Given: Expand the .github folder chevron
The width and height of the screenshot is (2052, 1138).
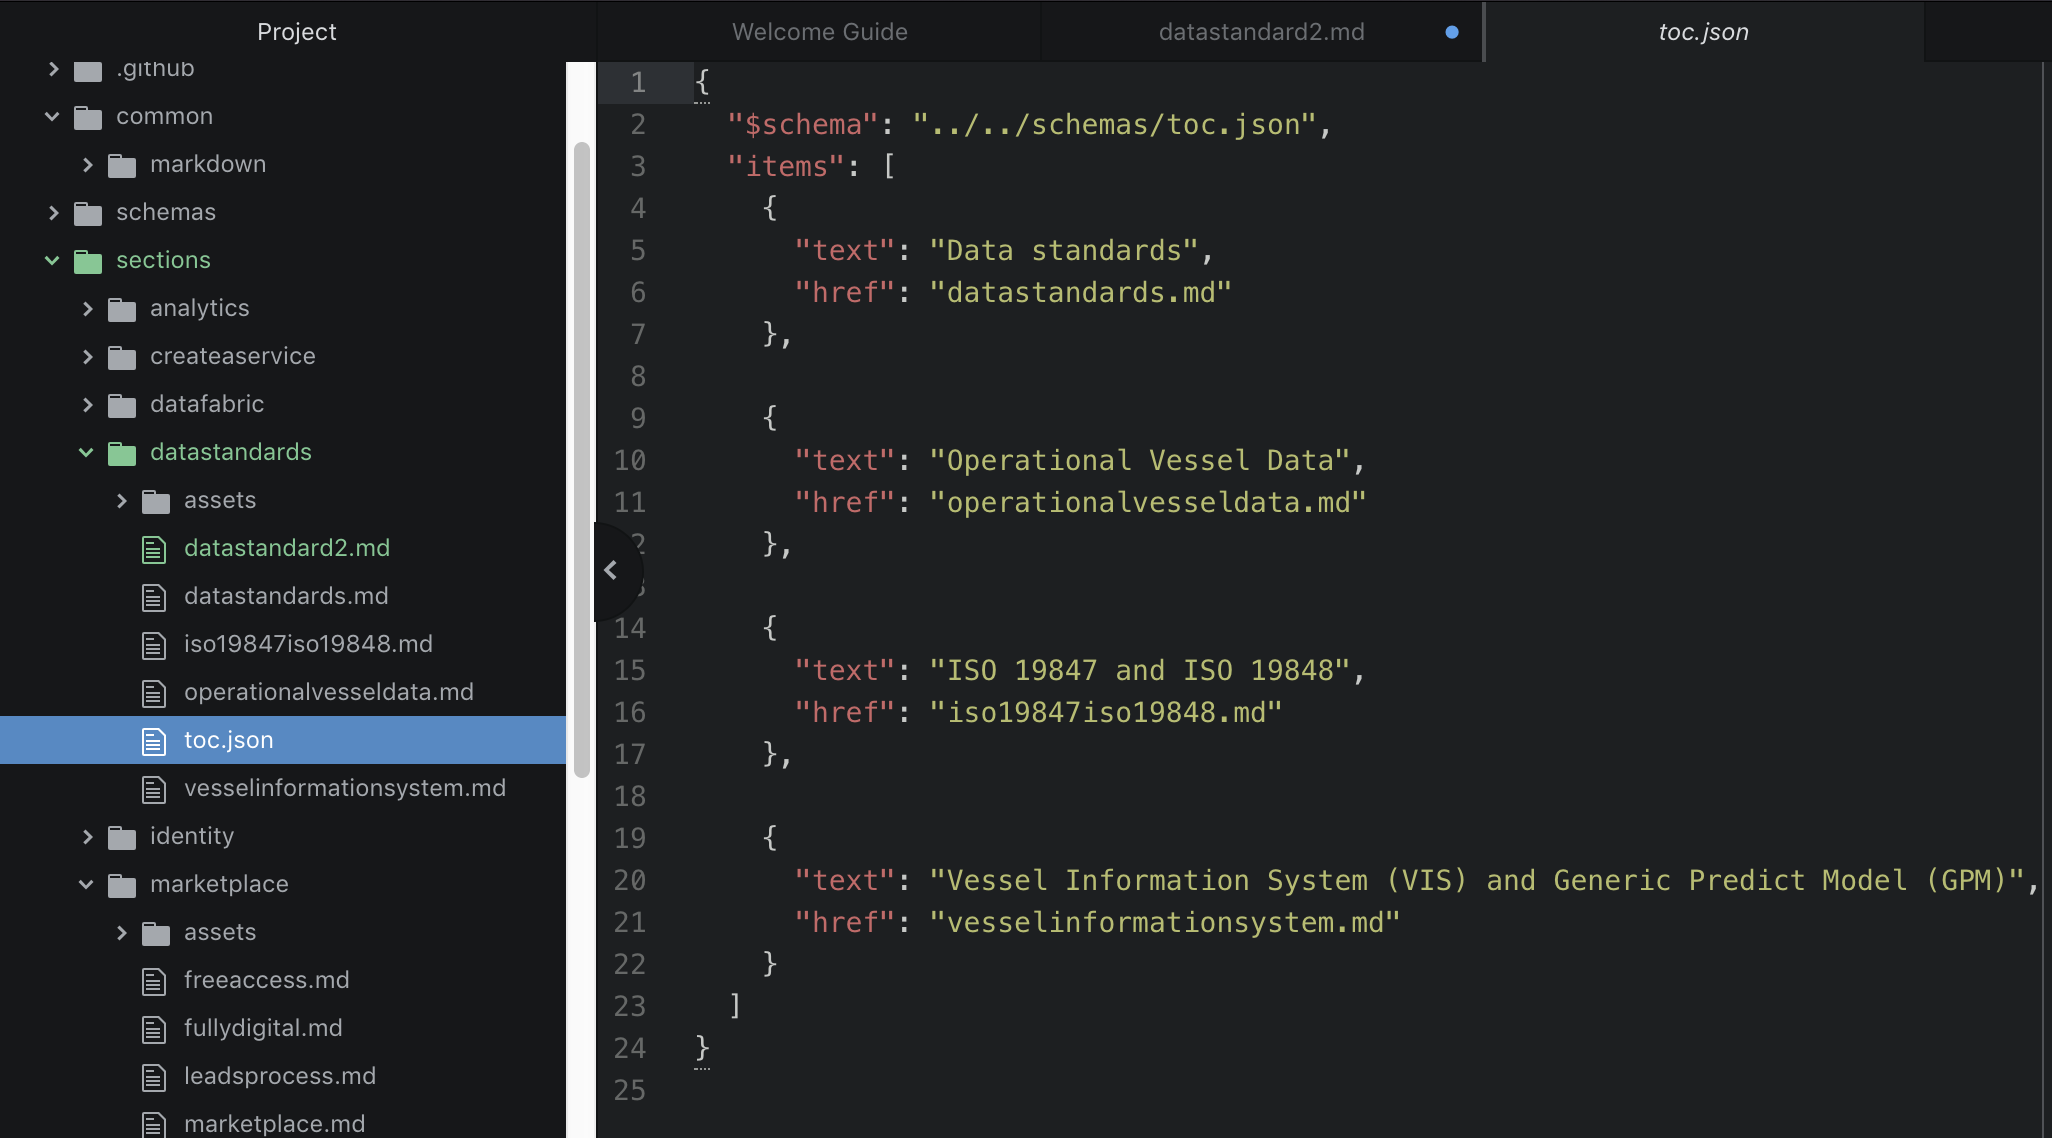Looking at the screenshot, I should 53,69.
